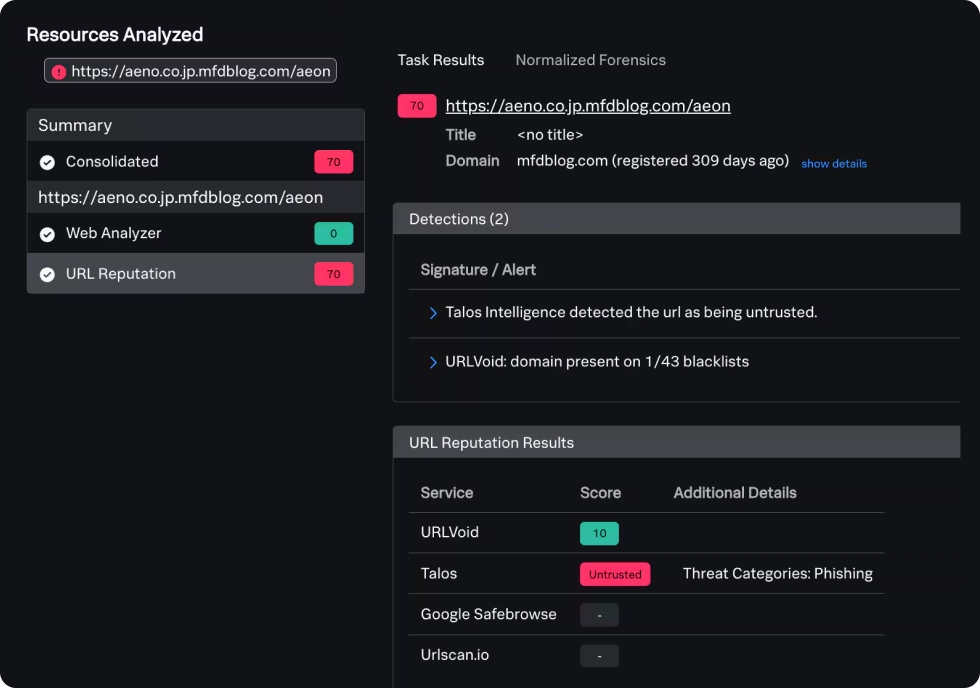Viewport: 980px width, 688px height.
Task: Click the green URLVoid score 10 badge
Action: click(599, 533)
